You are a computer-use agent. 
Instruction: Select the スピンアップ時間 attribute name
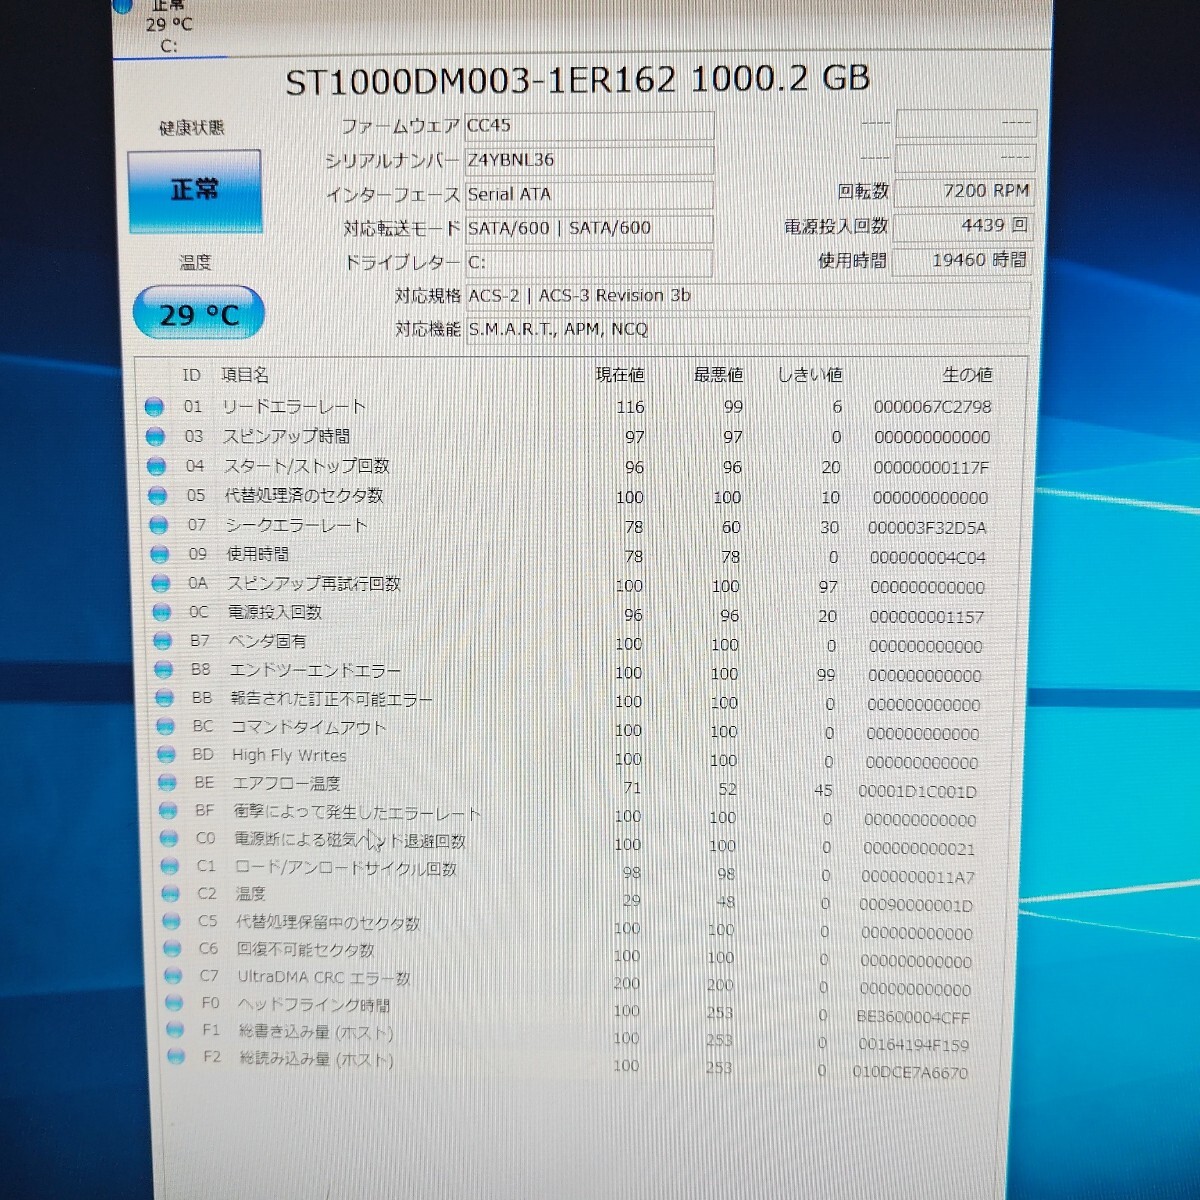click(286, 437)
